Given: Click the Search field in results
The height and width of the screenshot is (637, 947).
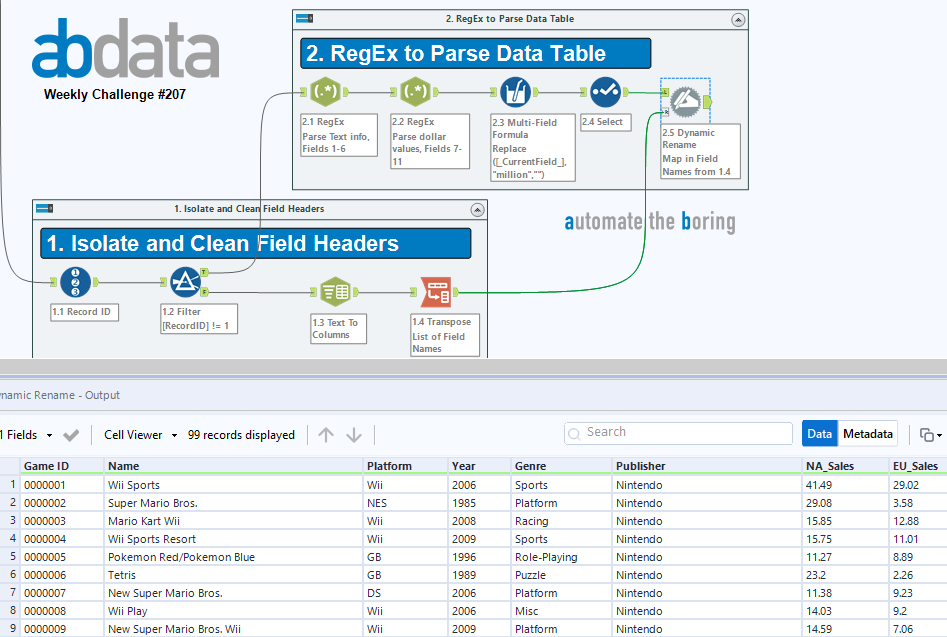Looking at the screenshot, I should (678, 433).
